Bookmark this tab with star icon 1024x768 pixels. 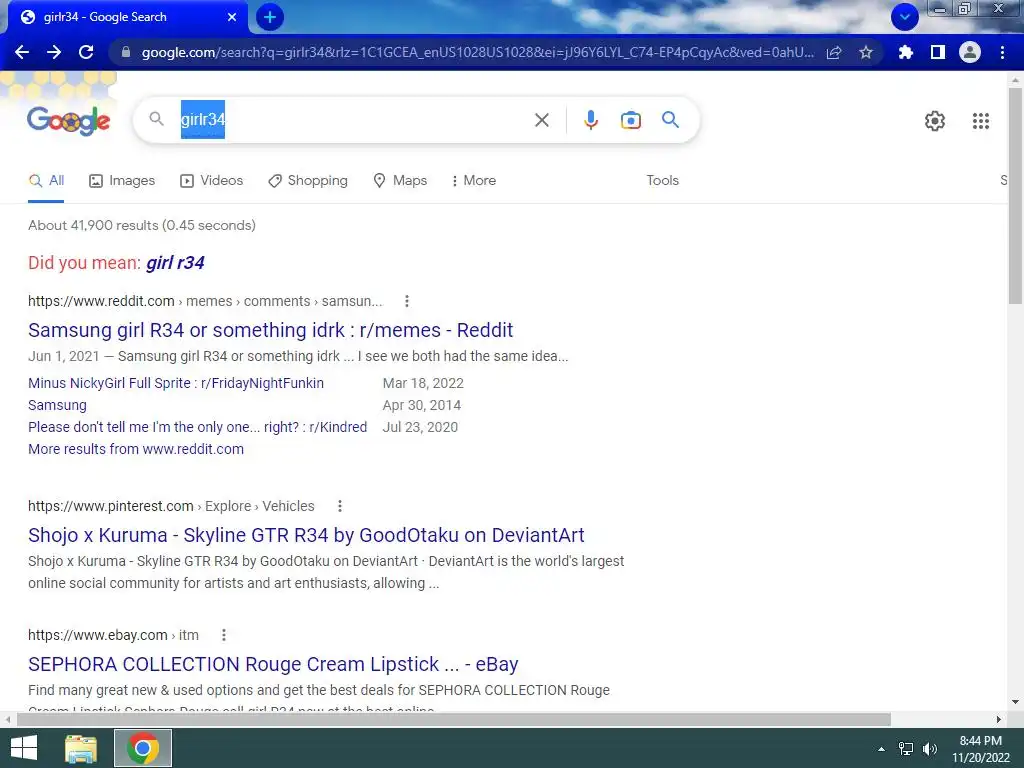click(866, 52)
